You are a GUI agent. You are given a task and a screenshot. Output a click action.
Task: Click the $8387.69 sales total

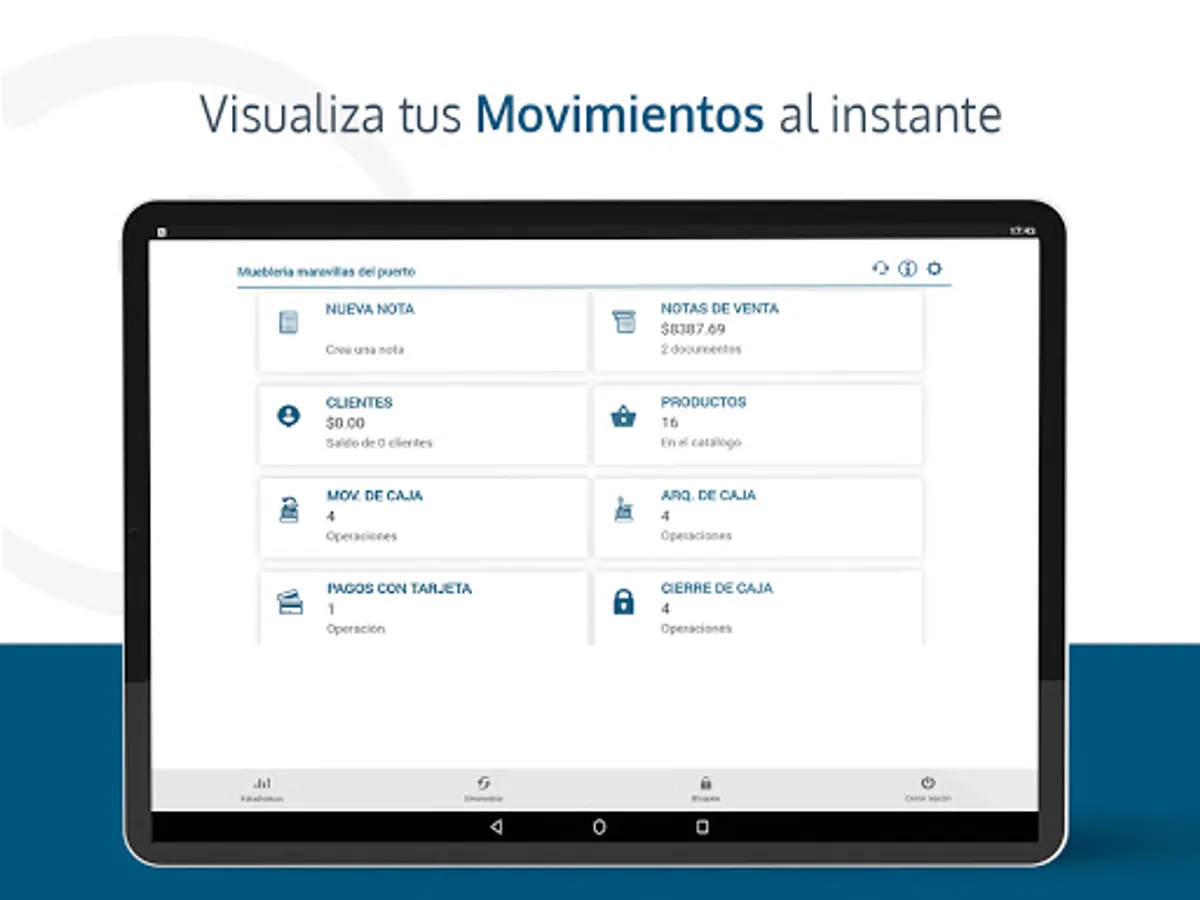(x=693, y=329)
